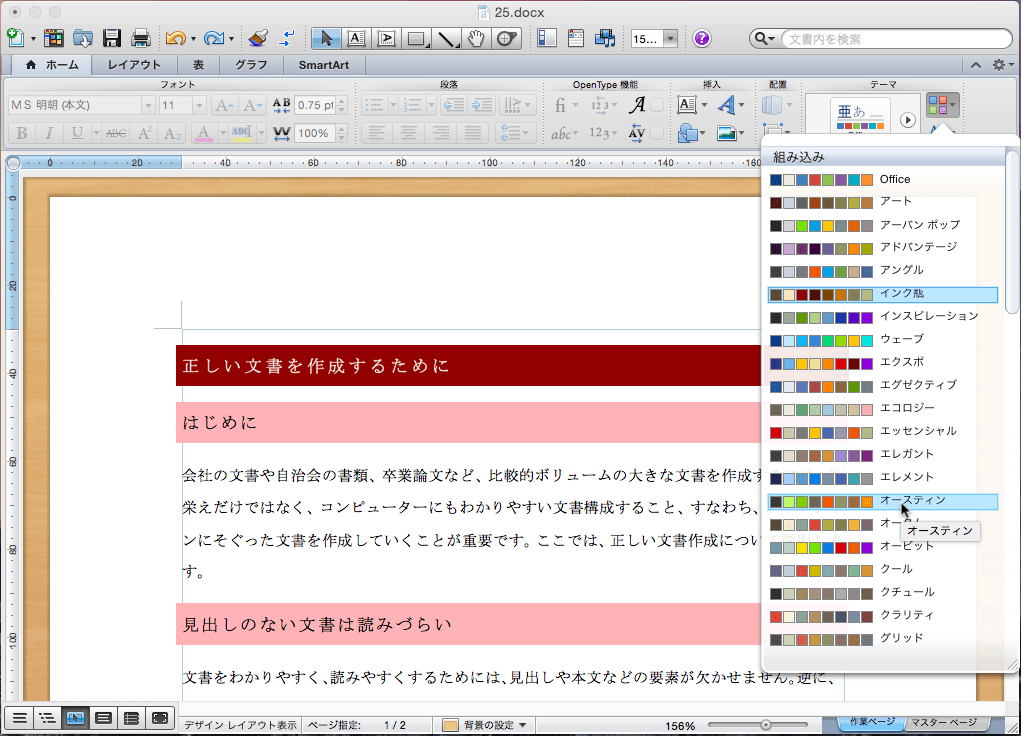
Task: Click the text effects italic A icon
Action: point(637,105)
